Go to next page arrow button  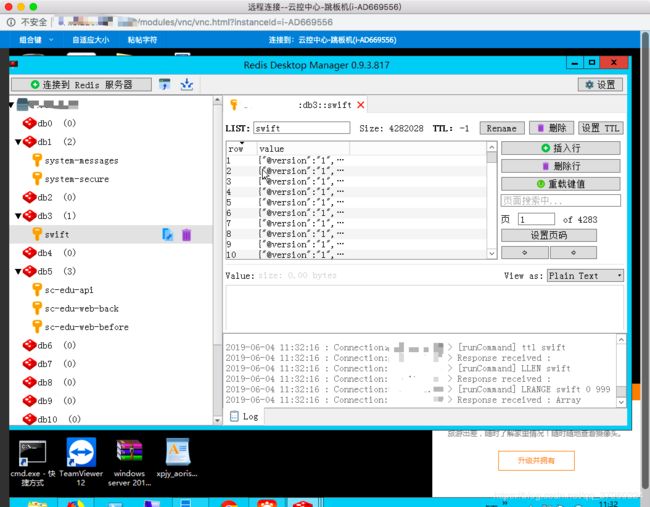pos(573,252)
